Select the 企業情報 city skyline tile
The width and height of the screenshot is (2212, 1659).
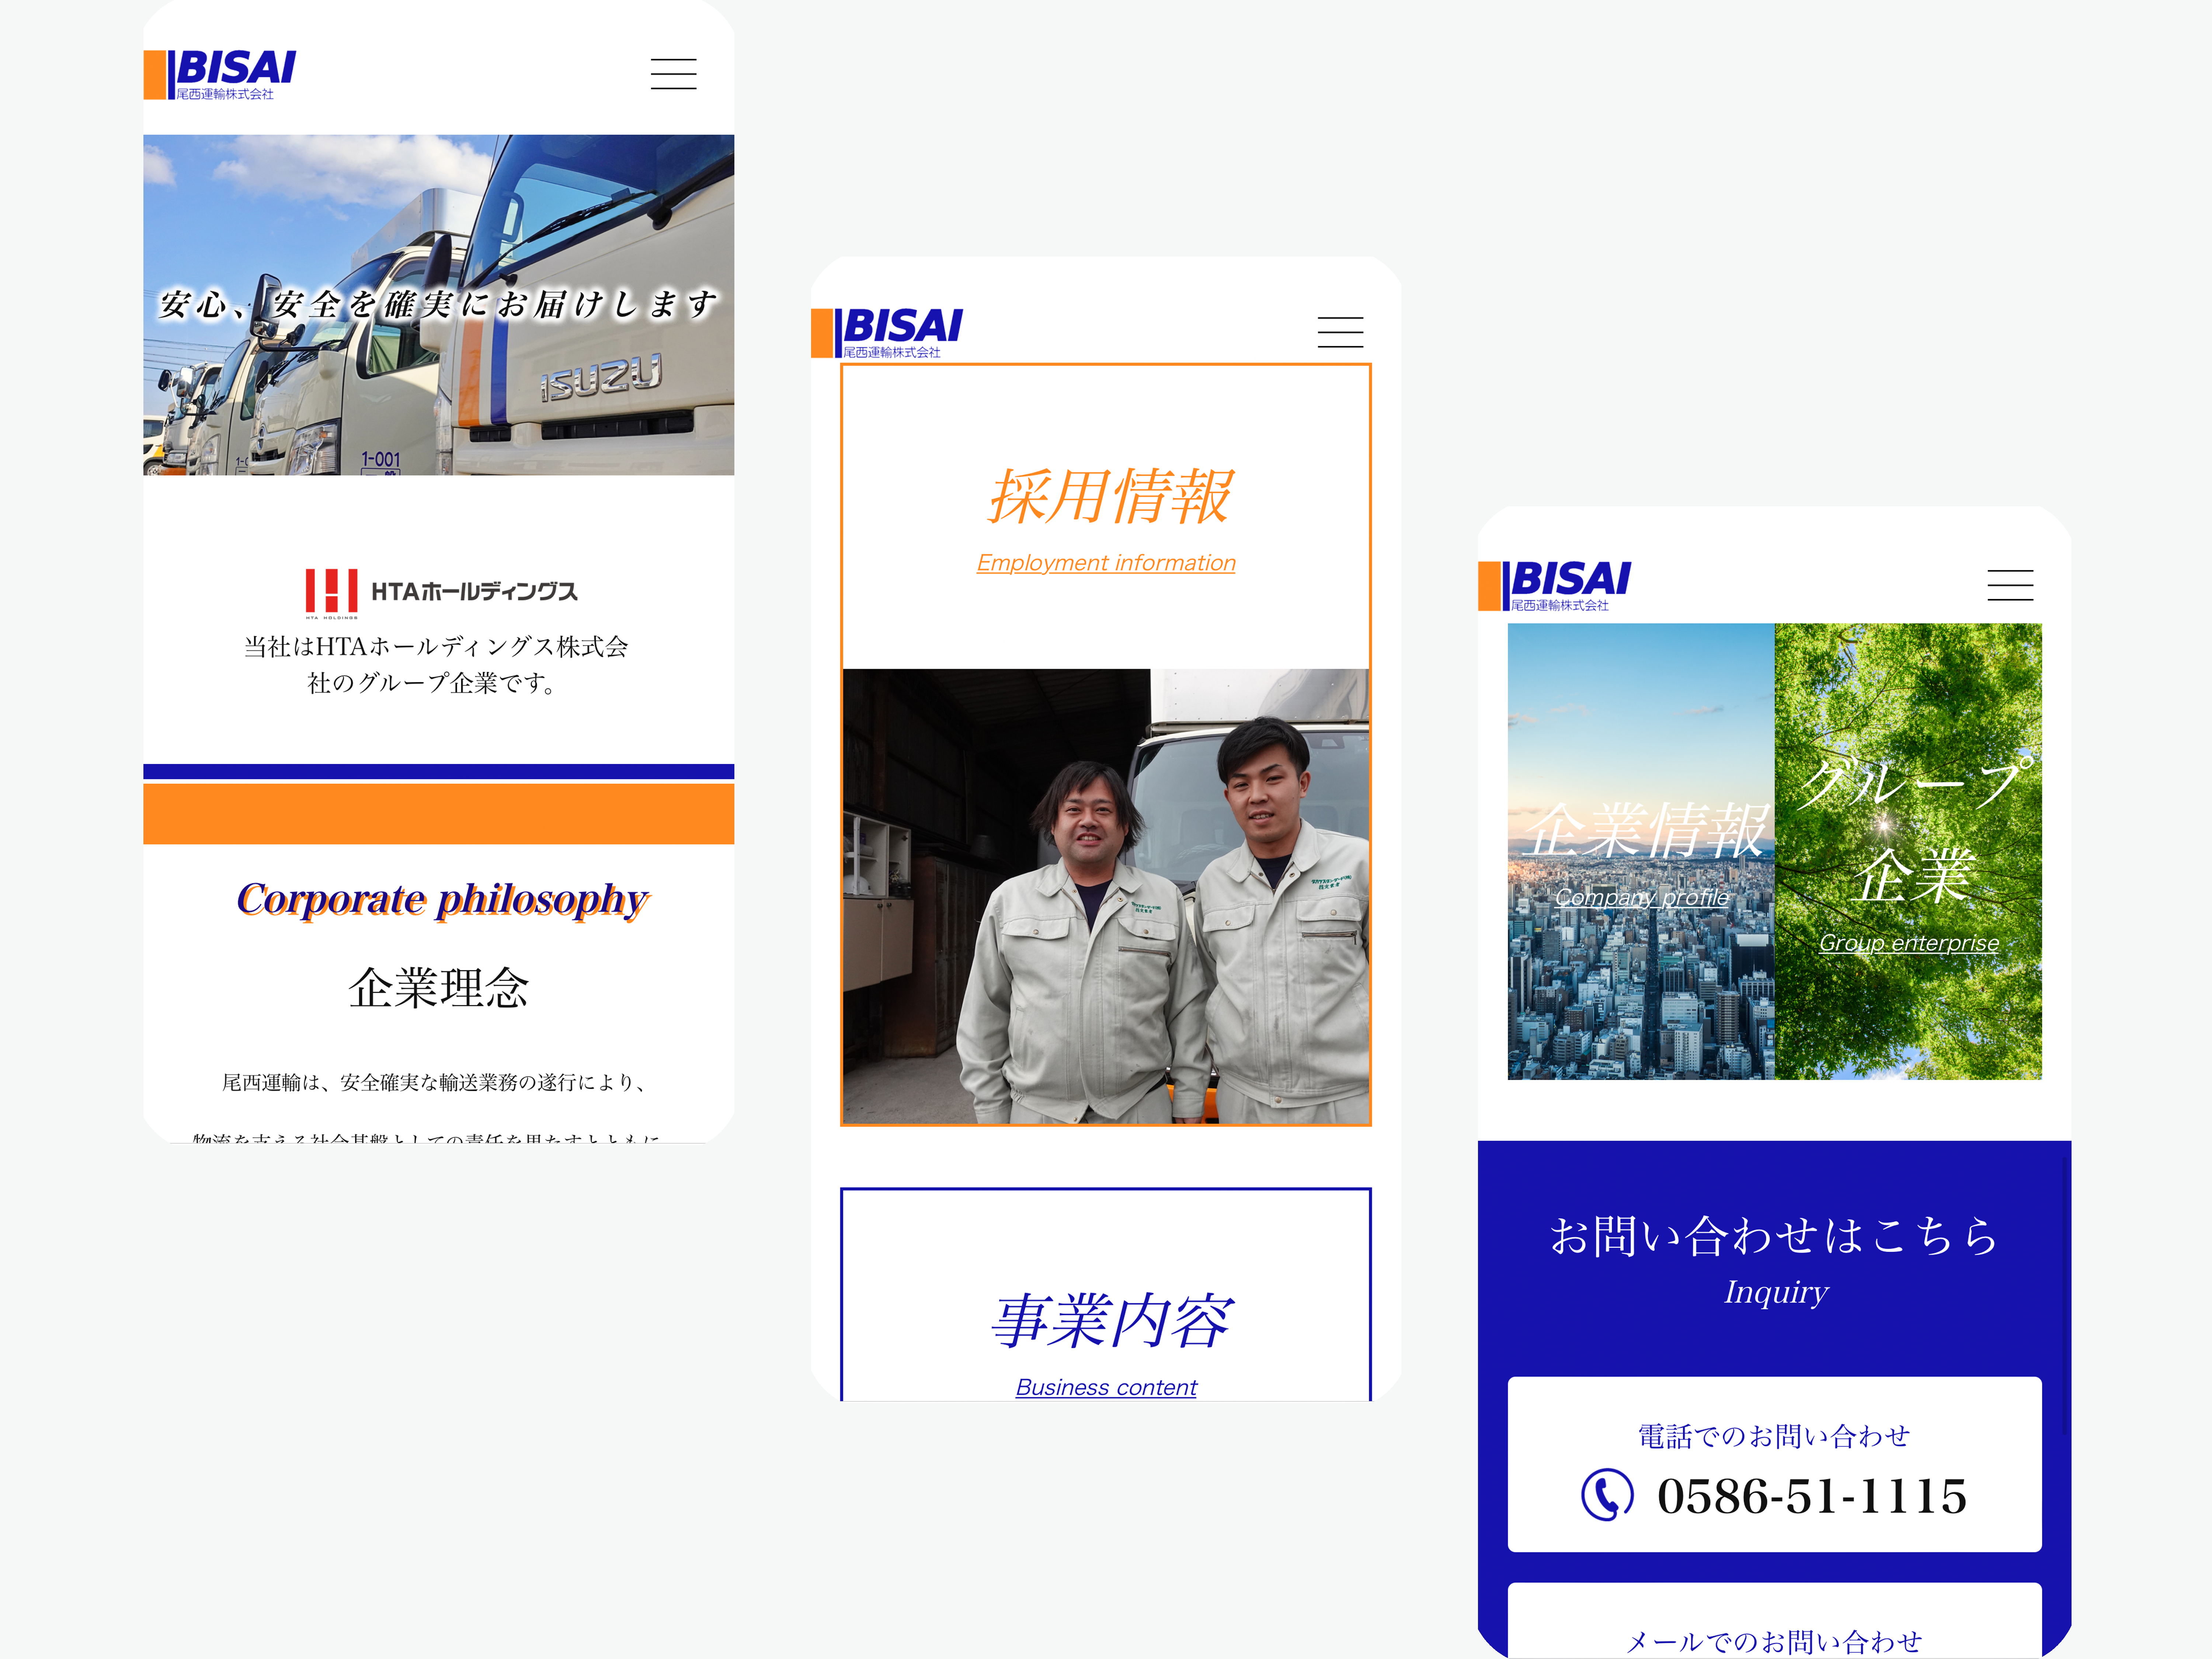click(x=1641, y=851)
